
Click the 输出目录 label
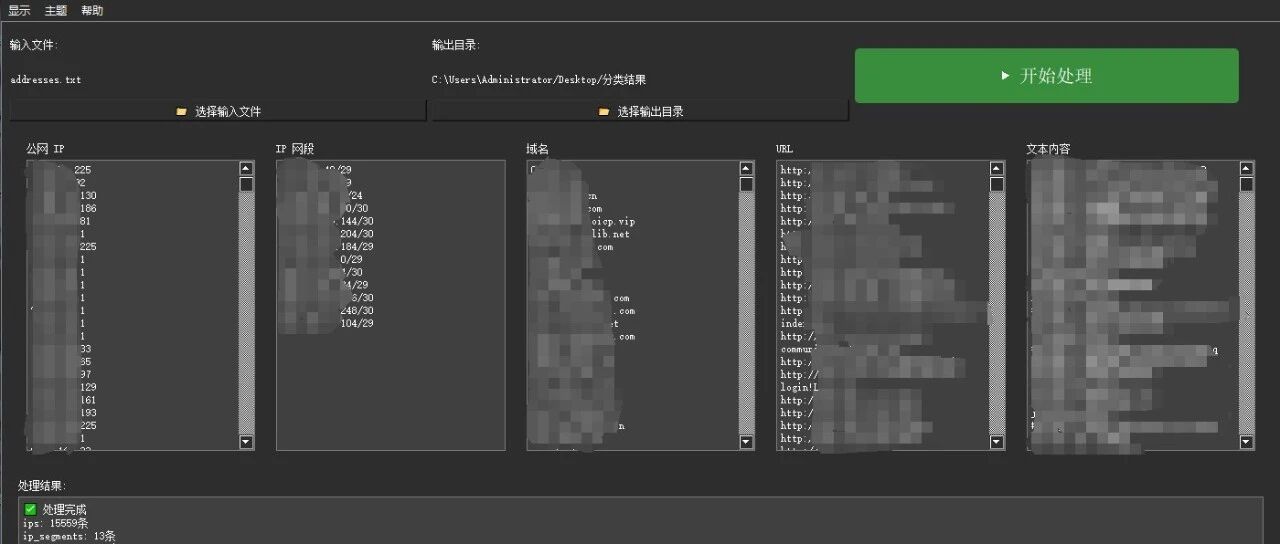[456, 45]
